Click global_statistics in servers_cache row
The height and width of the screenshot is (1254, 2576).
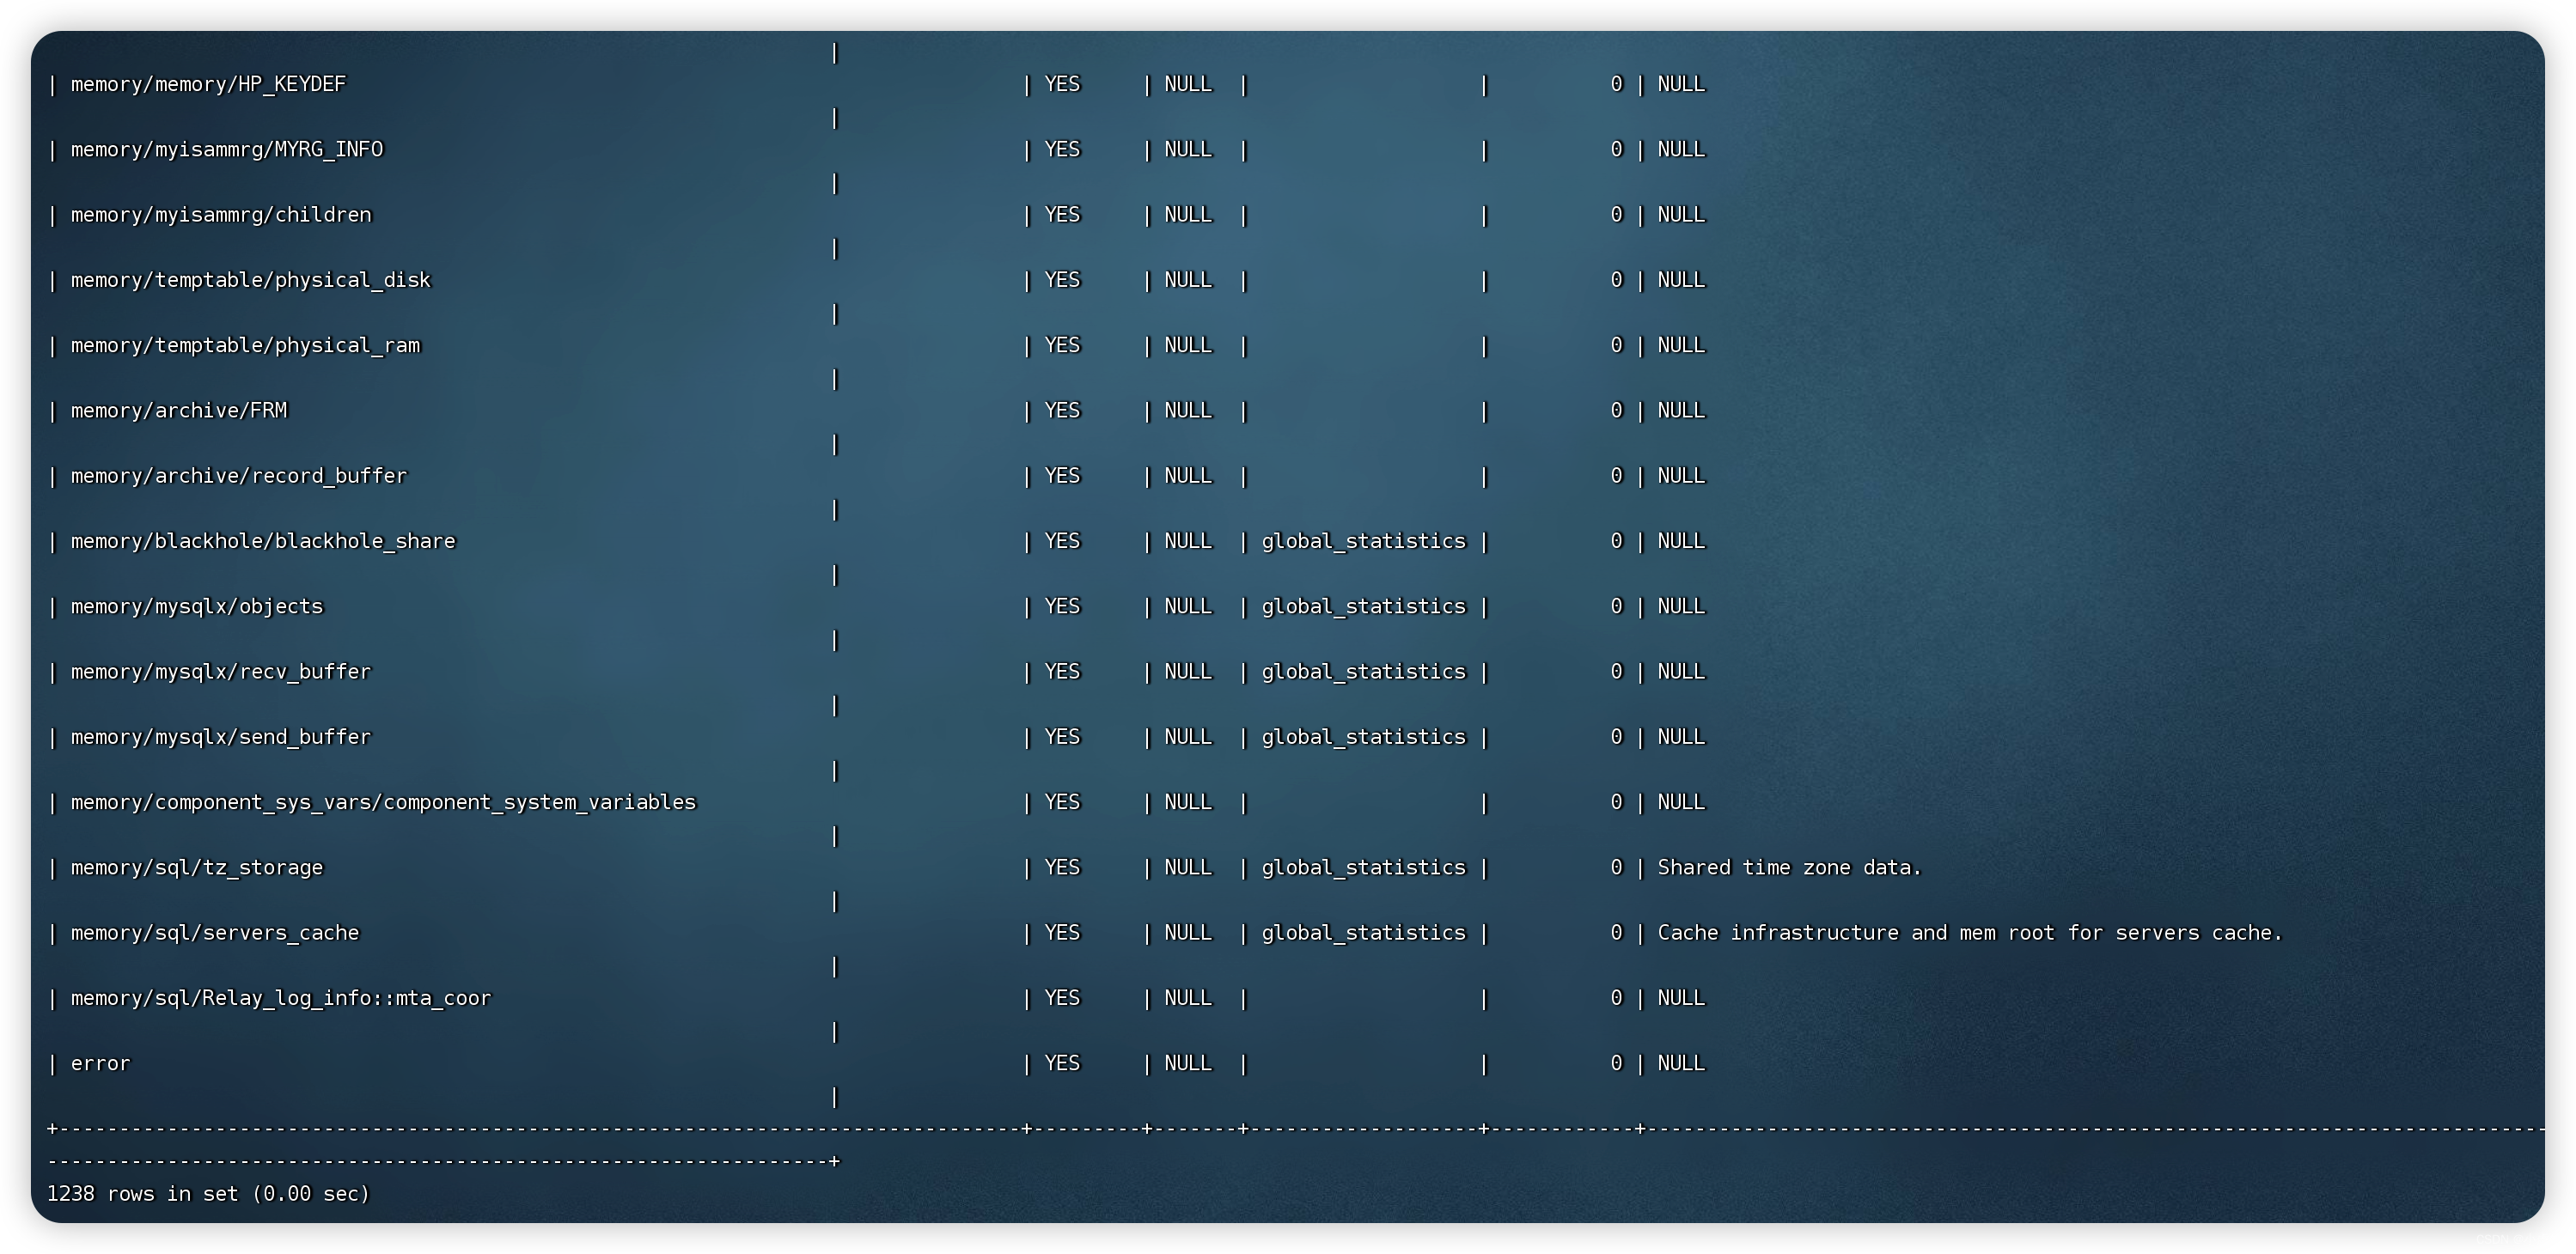pos(1363,933)
